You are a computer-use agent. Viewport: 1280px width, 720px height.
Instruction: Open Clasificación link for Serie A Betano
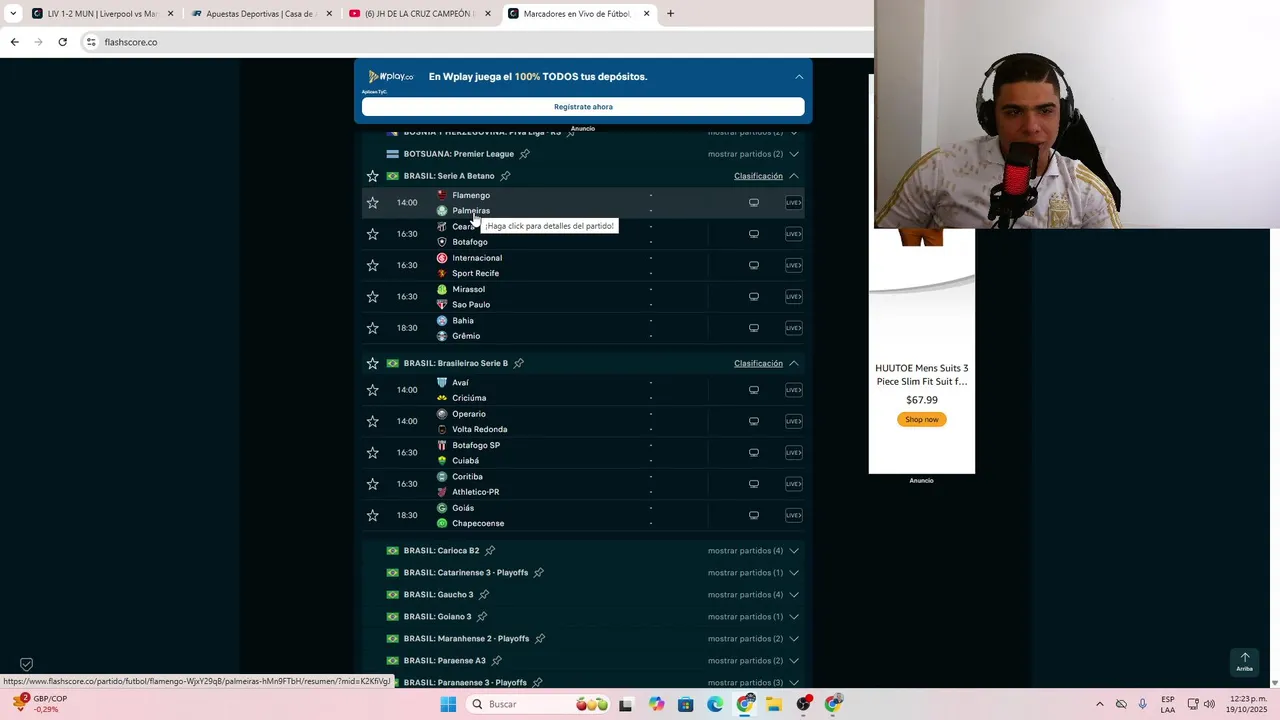758,176
